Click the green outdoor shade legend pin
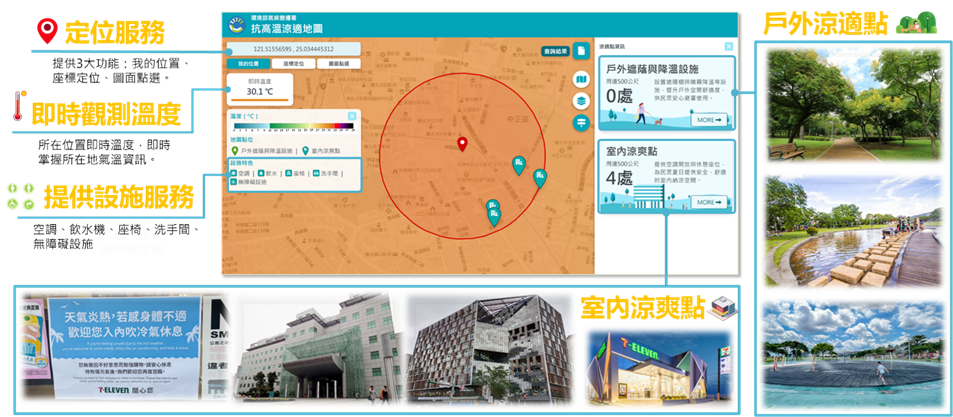 (x=235, y=150)
